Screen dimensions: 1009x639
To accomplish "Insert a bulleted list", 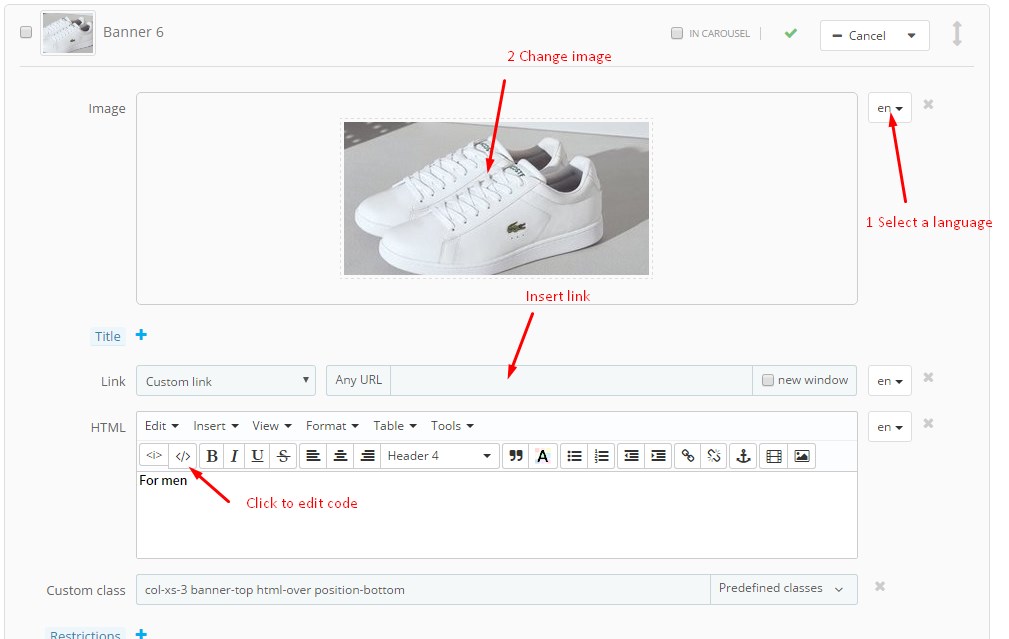I will pos(574,456).
